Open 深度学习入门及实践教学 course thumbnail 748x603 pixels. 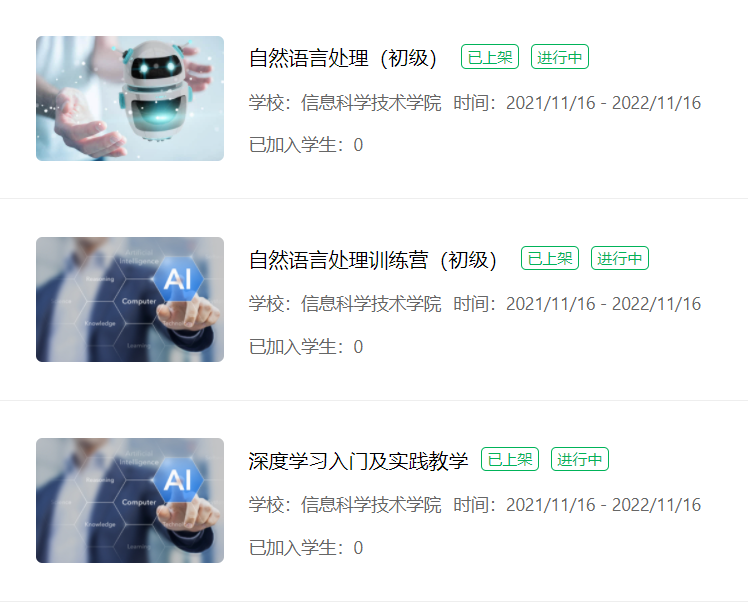tap(130, 500)
